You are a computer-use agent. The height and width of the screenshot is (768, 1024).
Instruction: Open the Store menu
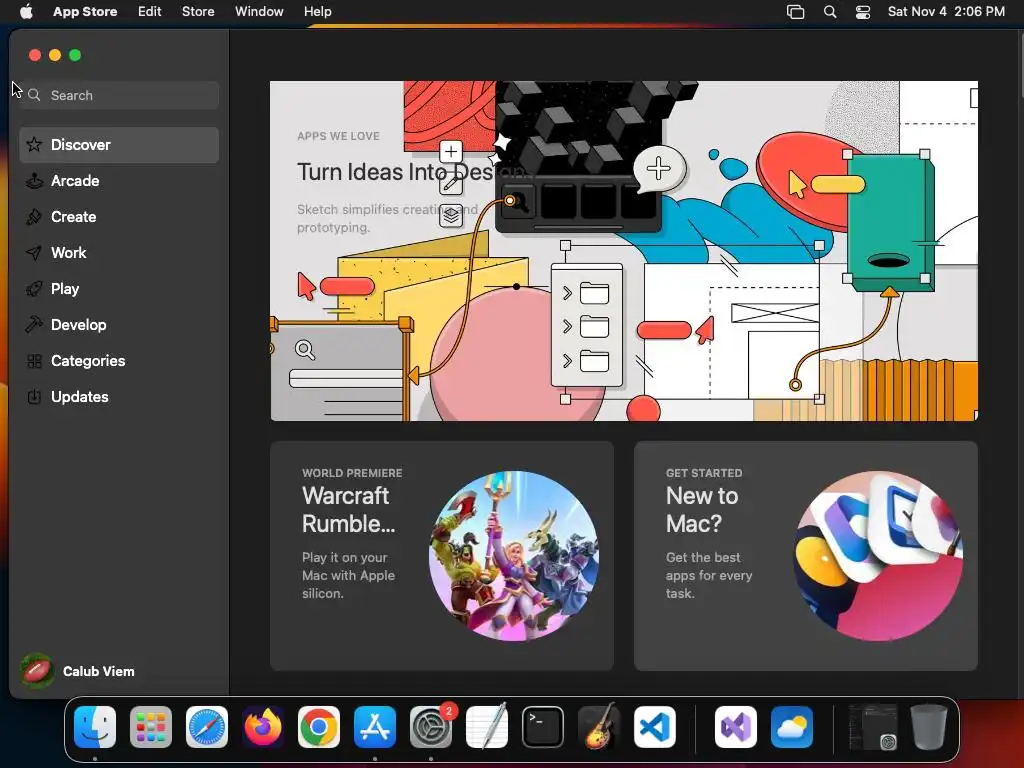pyautogui.click(x=198, y=12)
